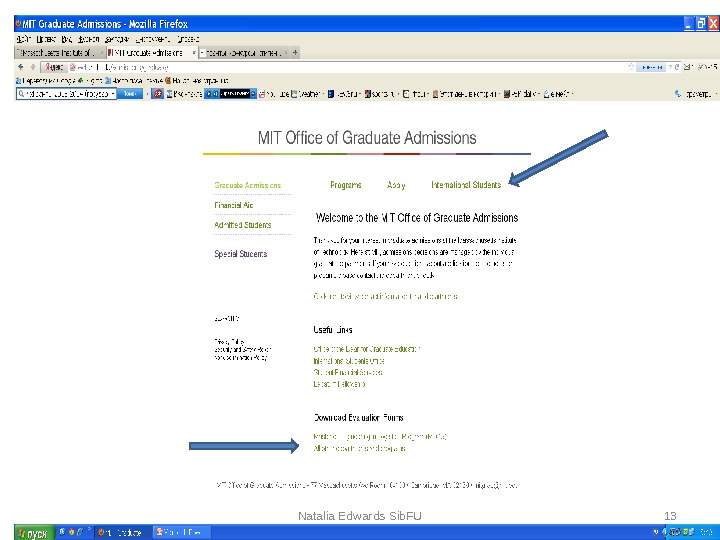Image resolution: width=720 pixels, height=540 pixels.
Task: Open the last menu bar item (Help)
Action: tap(188, 39)
